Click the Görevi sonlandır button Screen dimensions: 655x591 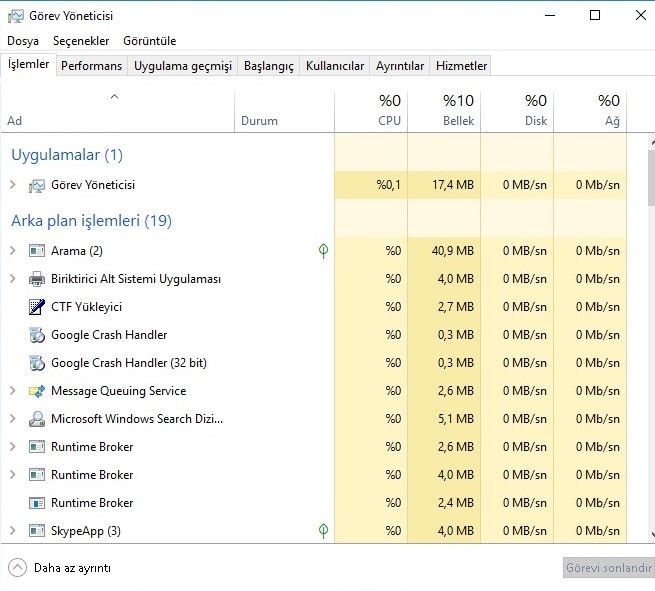608,568
